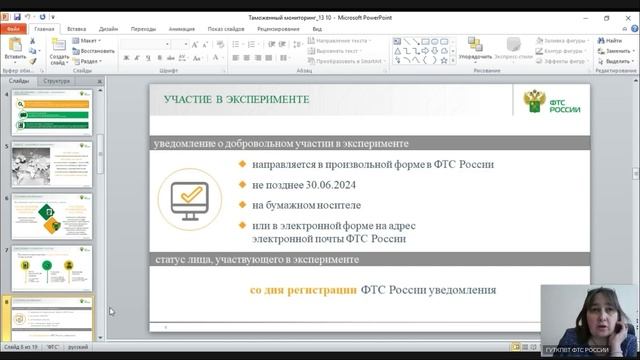Image resolution: width=640 pixels, height=360 pixels.
Task: Click Normal view button in status bar
Action: pyautogui.click(x=516, y=347)
